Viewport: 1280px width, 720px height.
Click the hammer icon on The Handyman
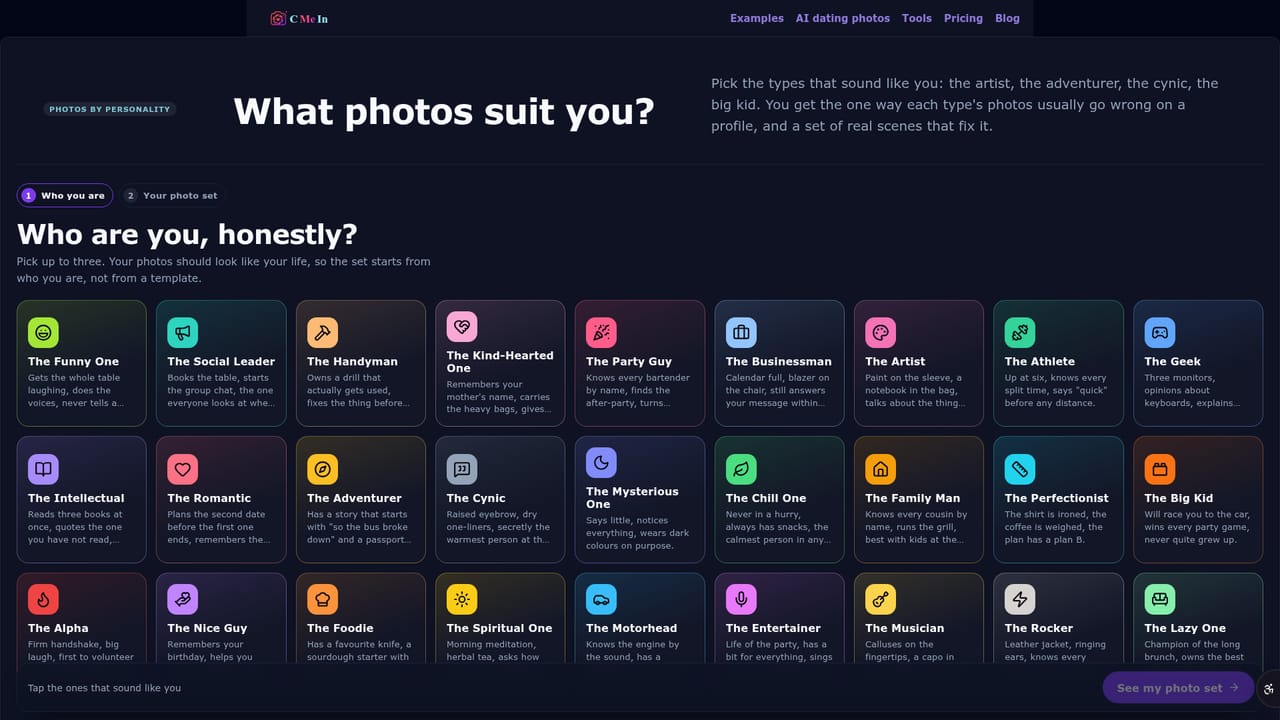coord(322,332)
